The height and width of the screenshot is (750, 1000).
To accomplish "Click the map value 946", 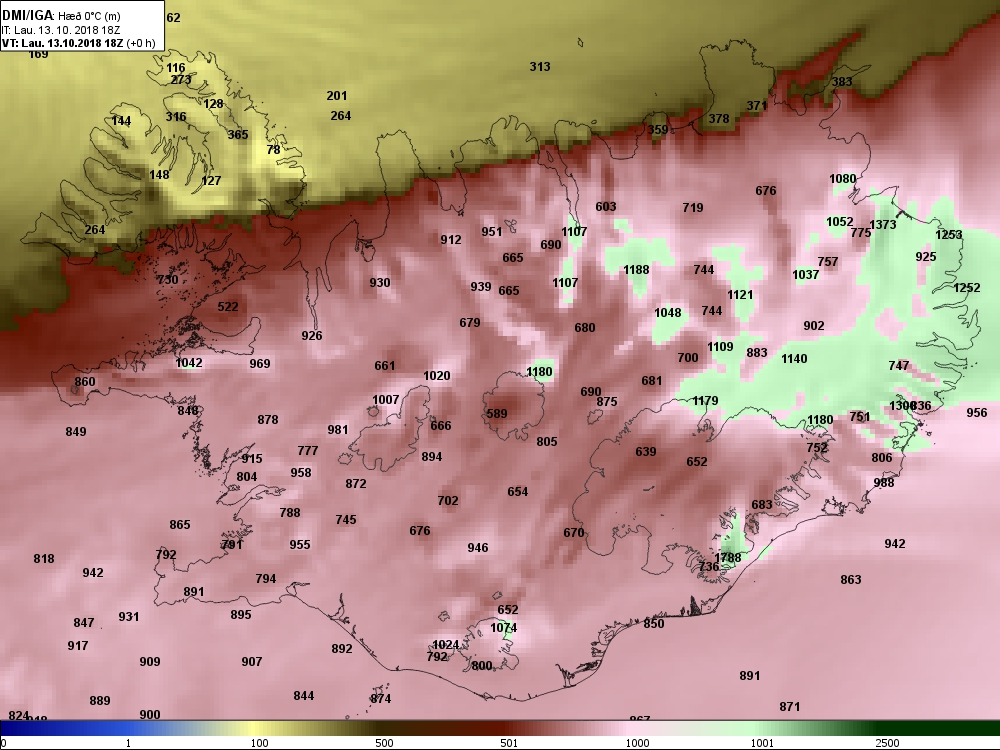I will click(x=478, y=547).
